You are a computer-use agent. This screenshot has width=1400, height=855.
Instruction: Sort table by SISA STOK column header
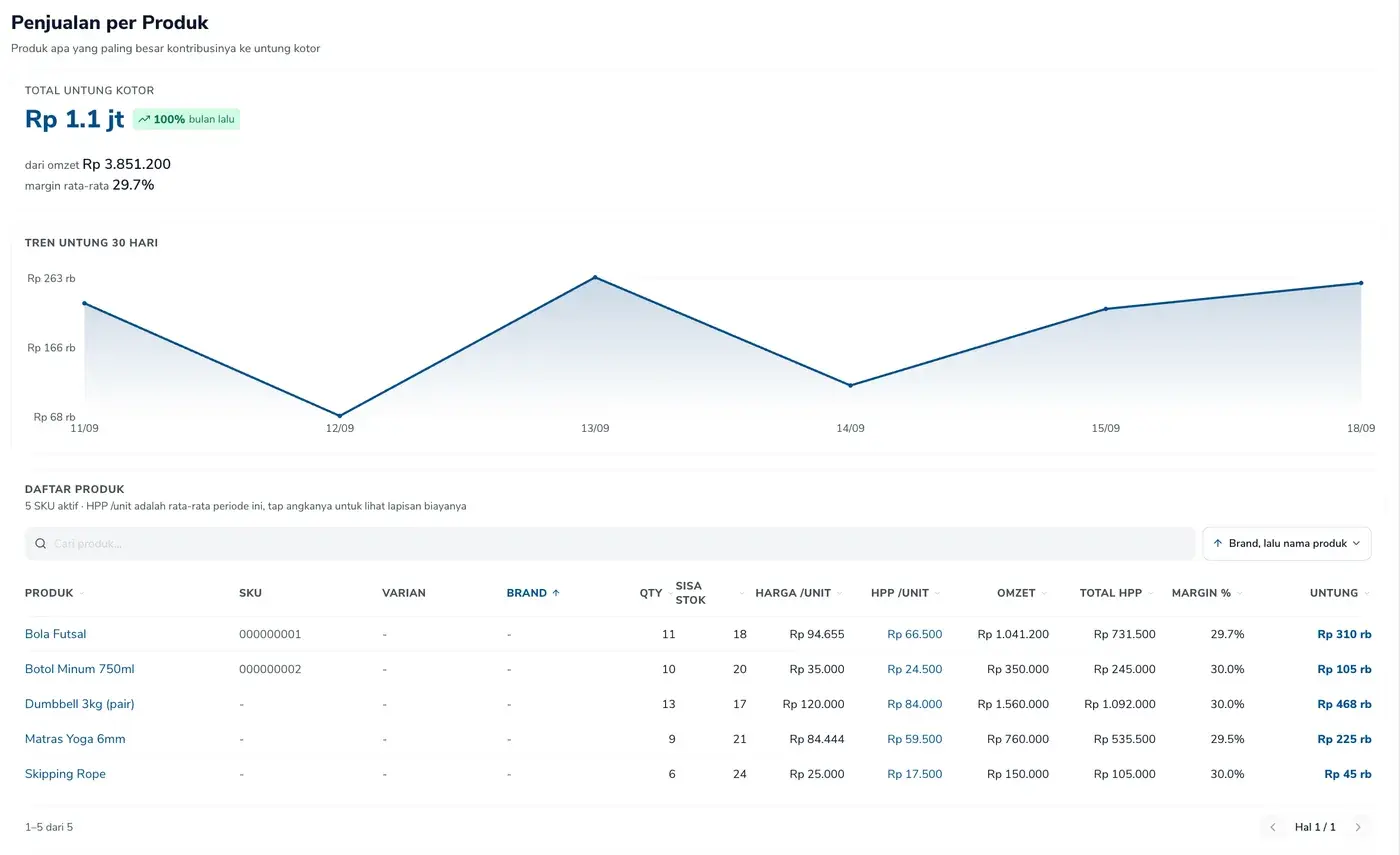point(690,593)
